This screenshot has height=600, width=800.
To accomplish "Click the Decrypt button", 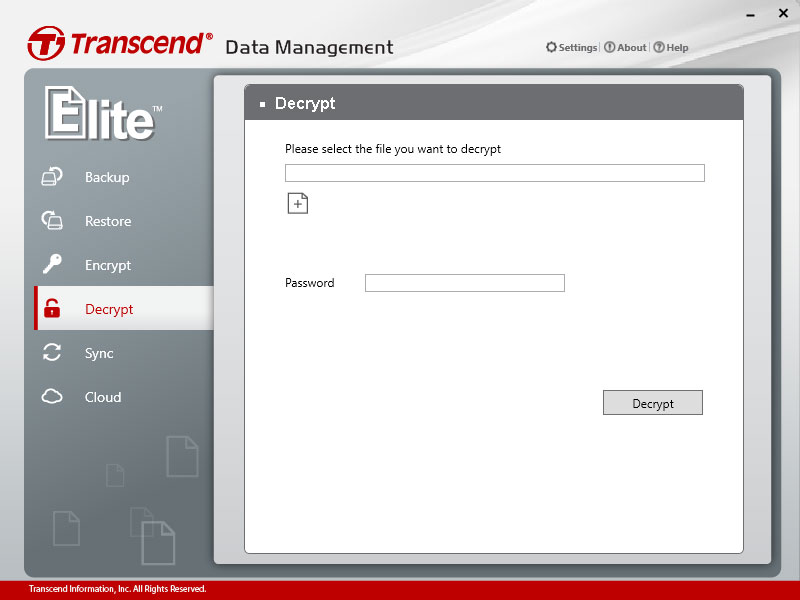I will click(x=653, y=403).
